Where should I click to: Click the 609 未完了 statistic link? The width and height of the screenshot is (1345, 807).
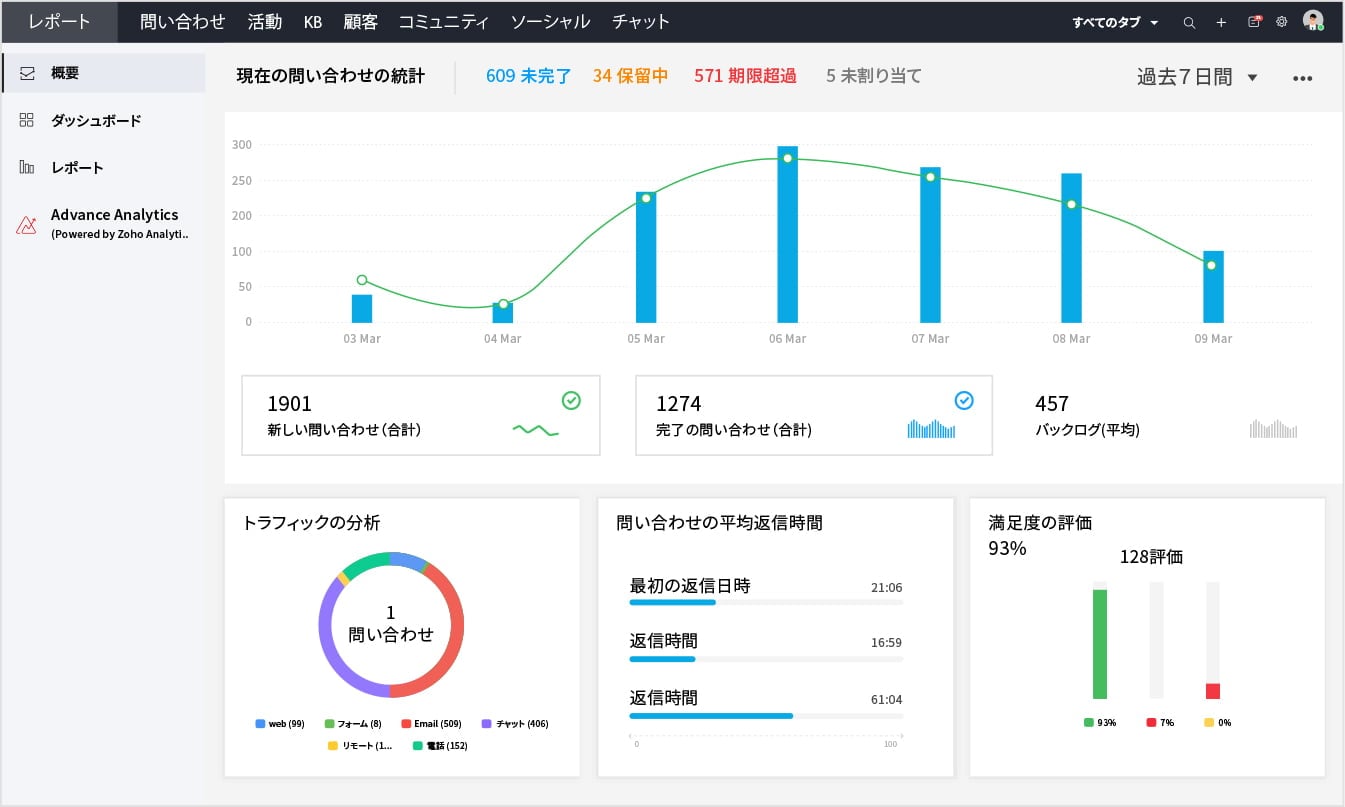click(528, 76)
